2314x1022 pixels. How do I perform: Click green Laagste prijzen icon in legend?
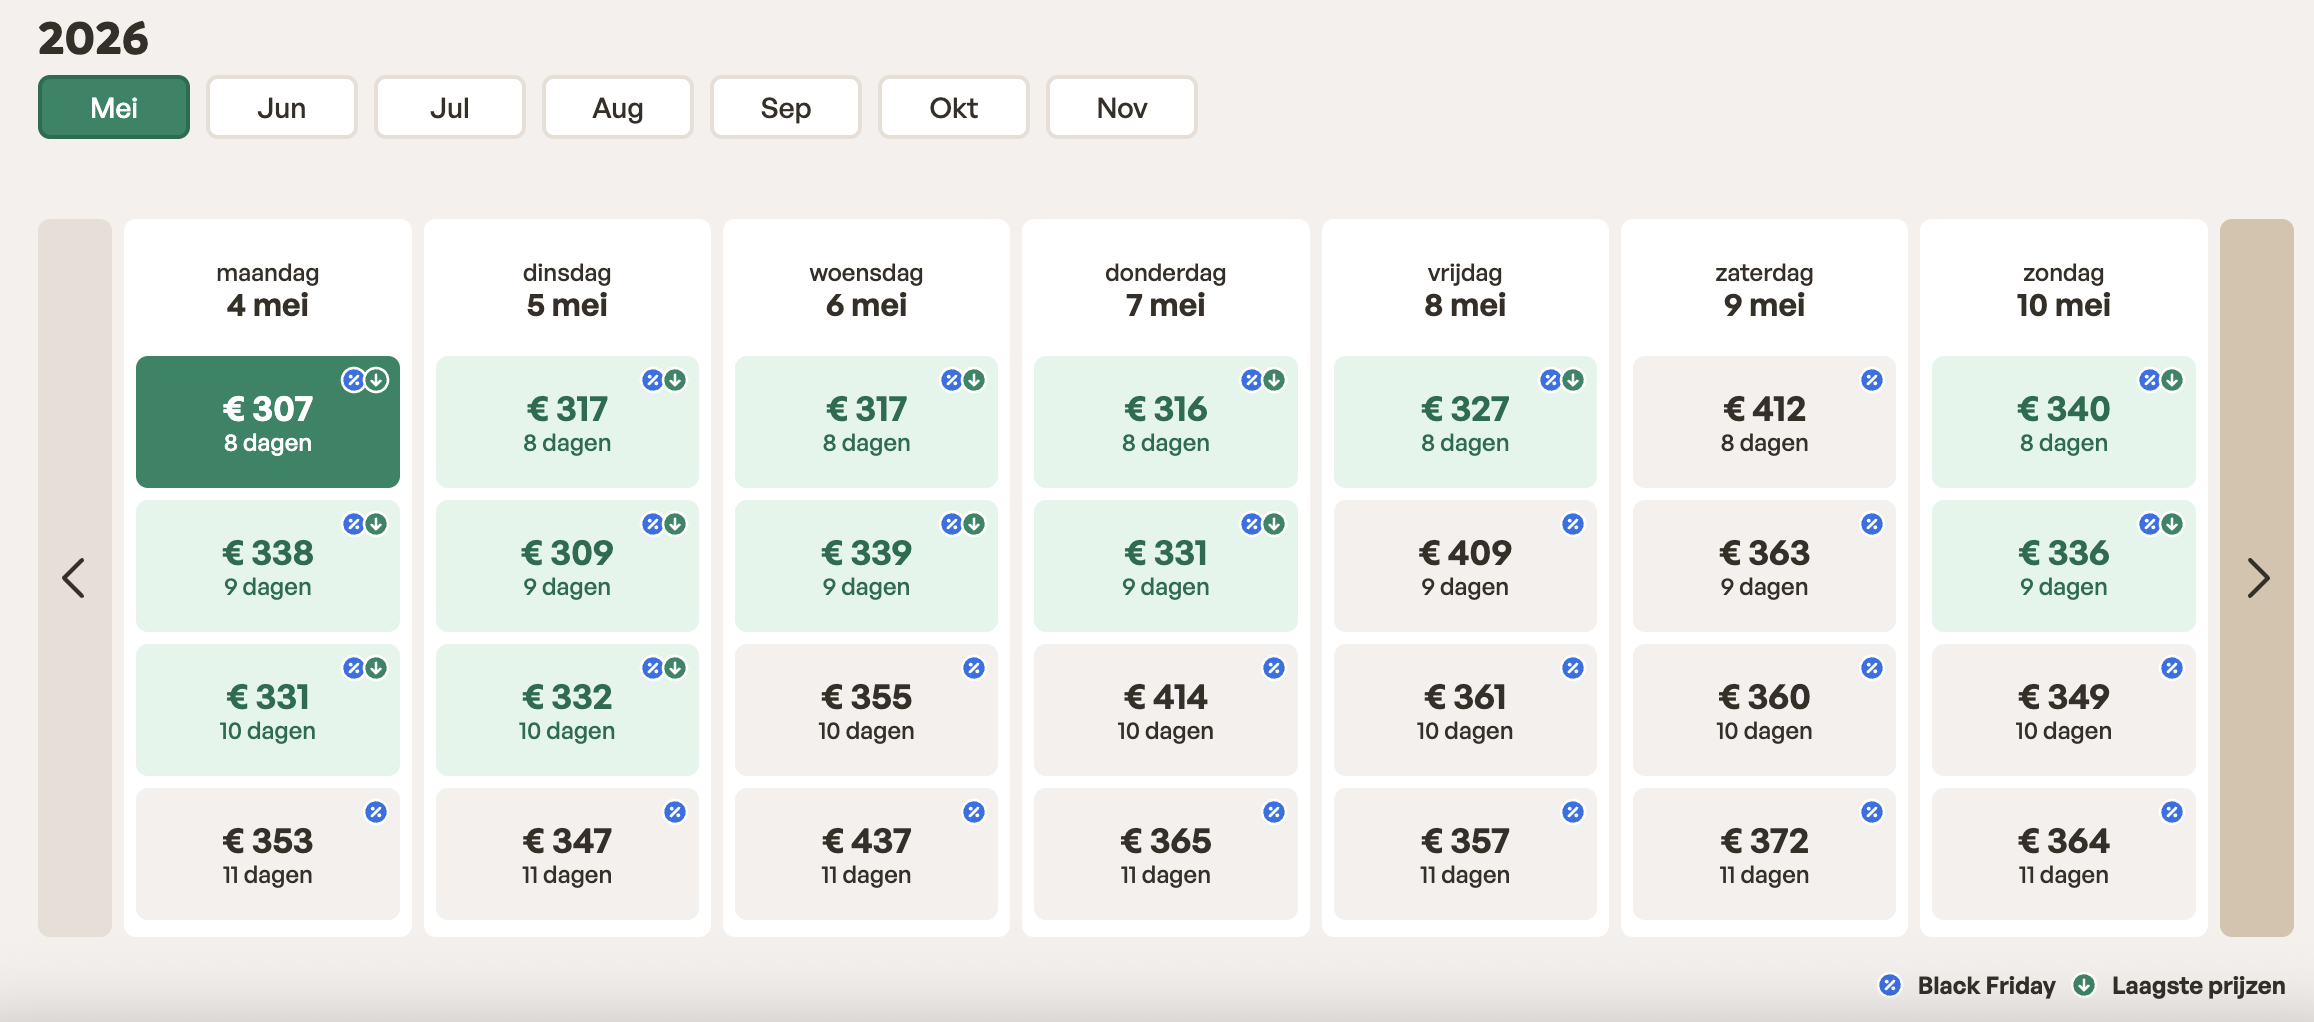pos(2084,986)
